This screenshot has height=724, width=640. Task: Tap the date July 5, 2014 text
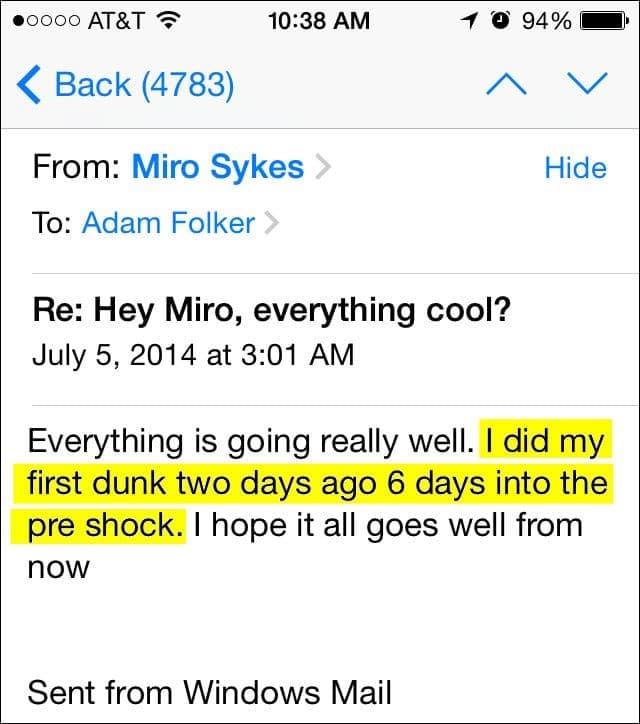click(x=193, y=354)
